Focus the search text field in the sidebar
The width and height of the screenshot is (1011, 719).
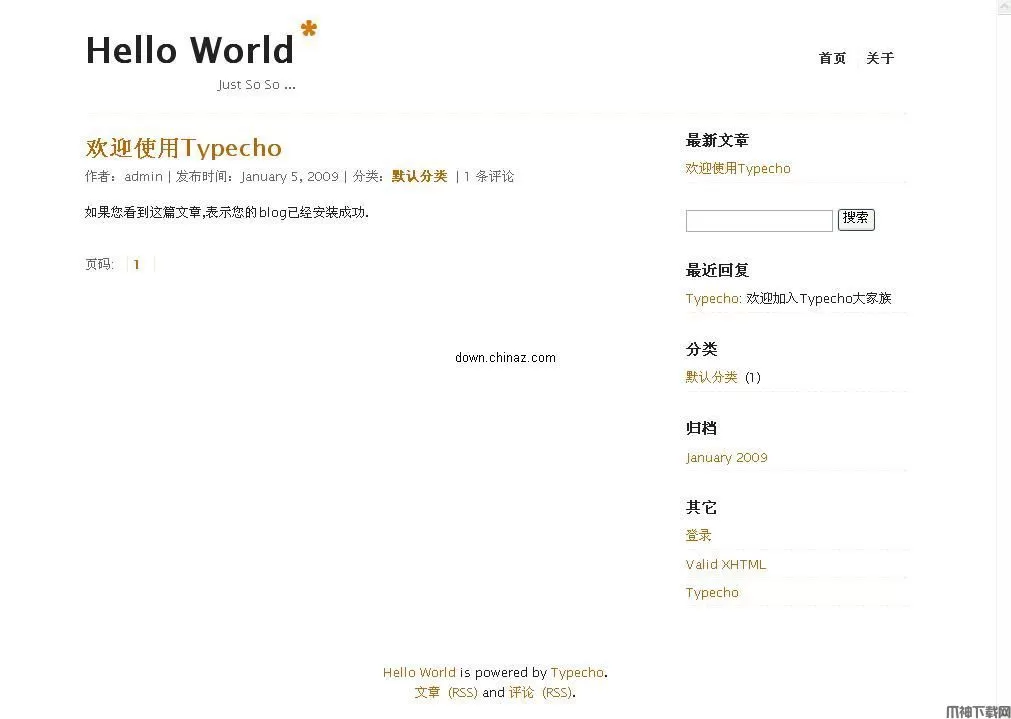tap(758, 220)
